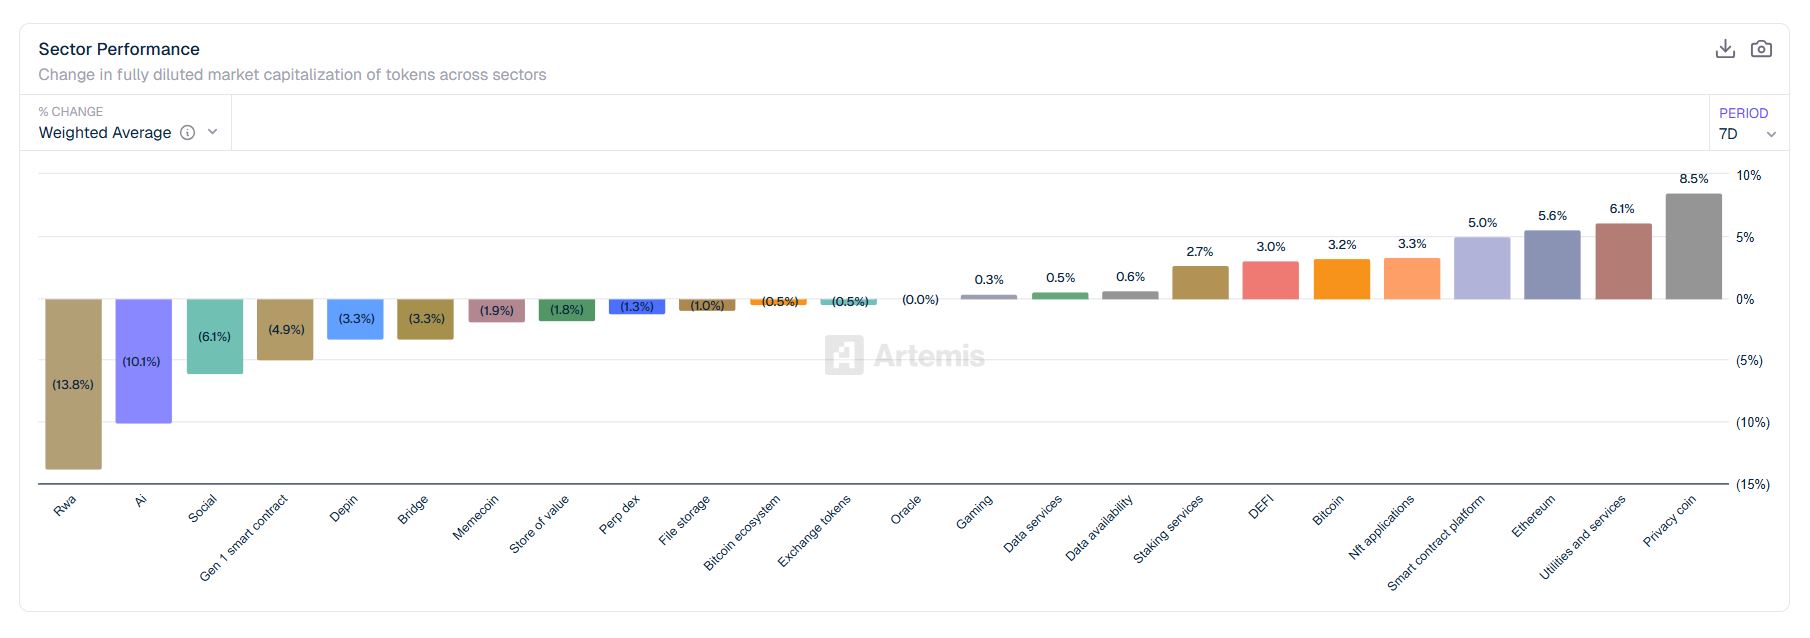The image size is (1810, 638).
Task: Click the Utilities and services bar
Action: coord(1623,262)
